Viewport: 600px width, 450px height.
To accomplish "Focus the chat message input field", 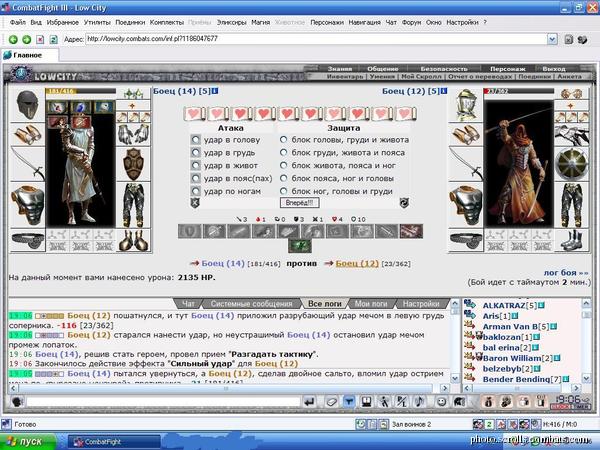I will [x=163, y=402].
